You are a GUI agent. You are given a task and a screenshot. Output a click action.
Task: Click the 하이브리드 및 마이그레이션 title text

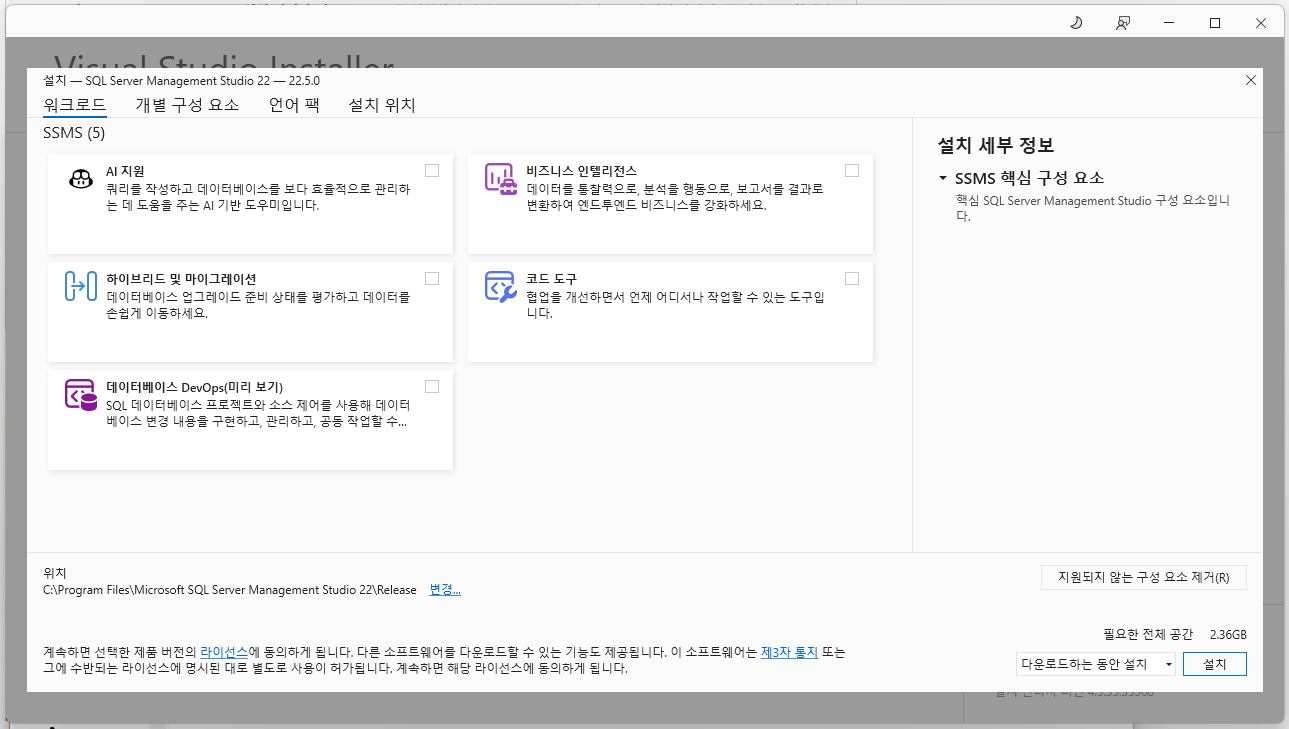pyautogui.click(x=181, y=279)
